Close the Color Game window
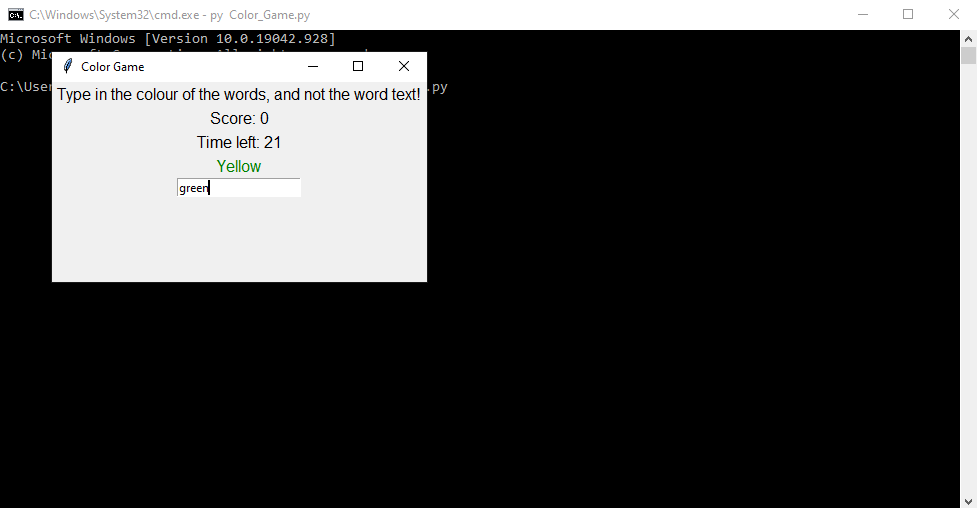Image resolution: width=977 pixels, height=508 pixels. coord(404,66)
